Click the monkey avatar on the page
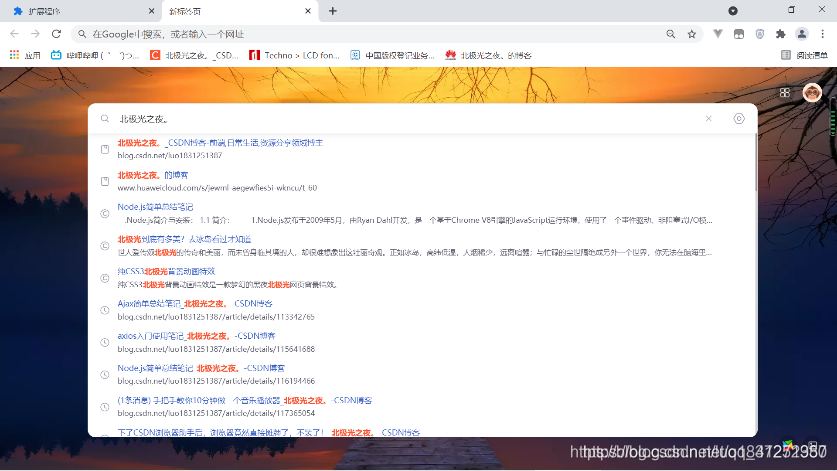 pyautogui.click(x=812, y=92)
